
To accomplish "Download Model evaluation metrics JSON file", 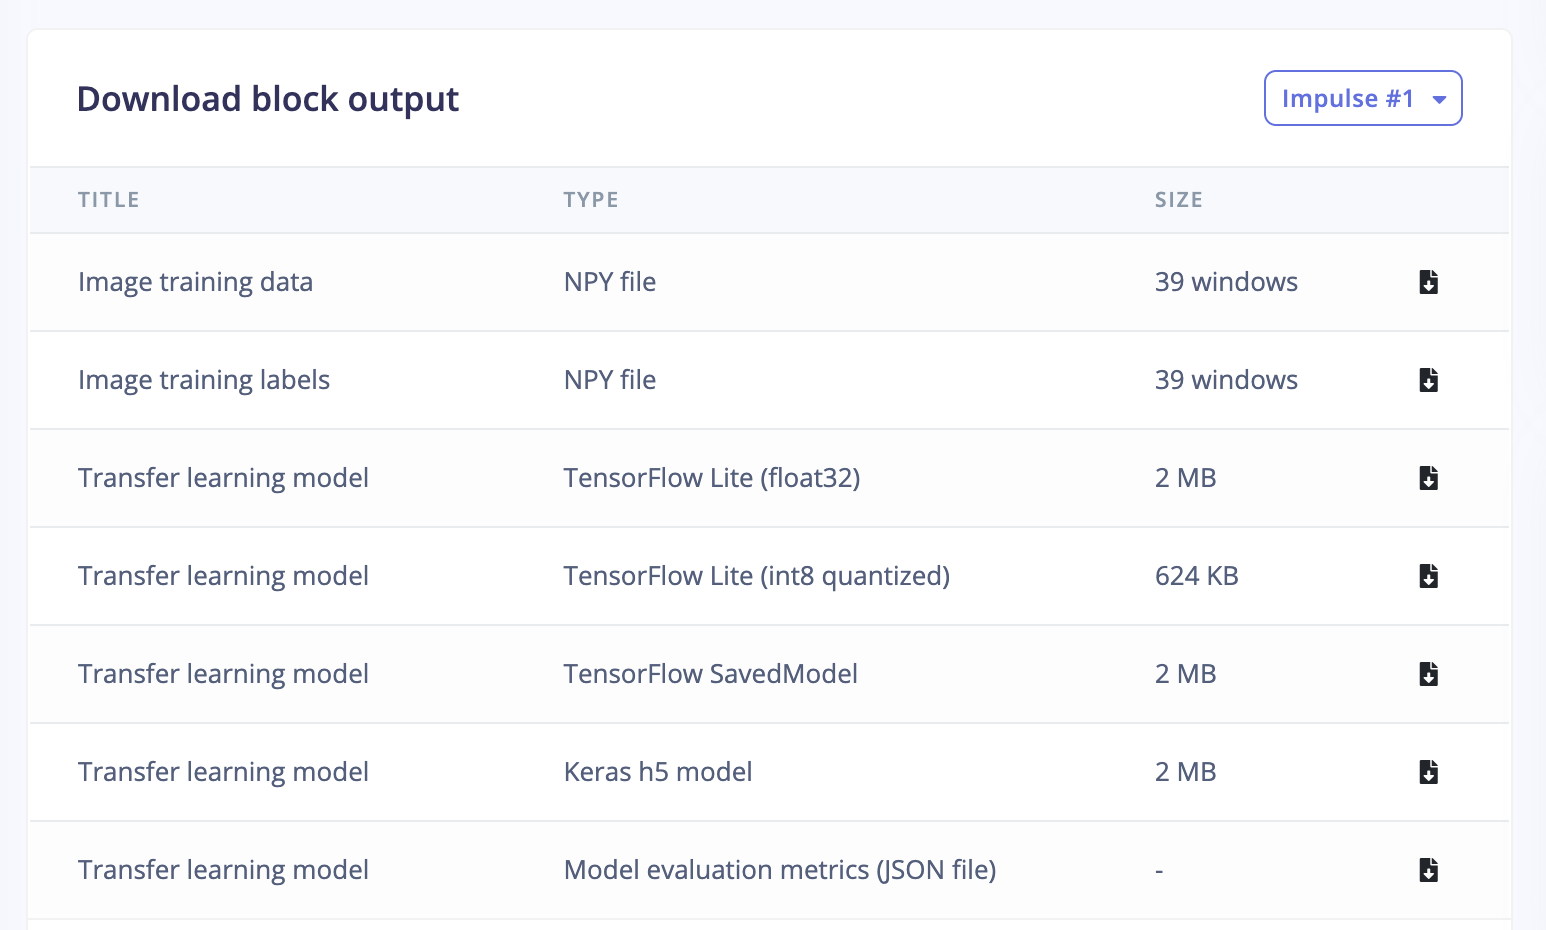I will tap(1429, 870).
